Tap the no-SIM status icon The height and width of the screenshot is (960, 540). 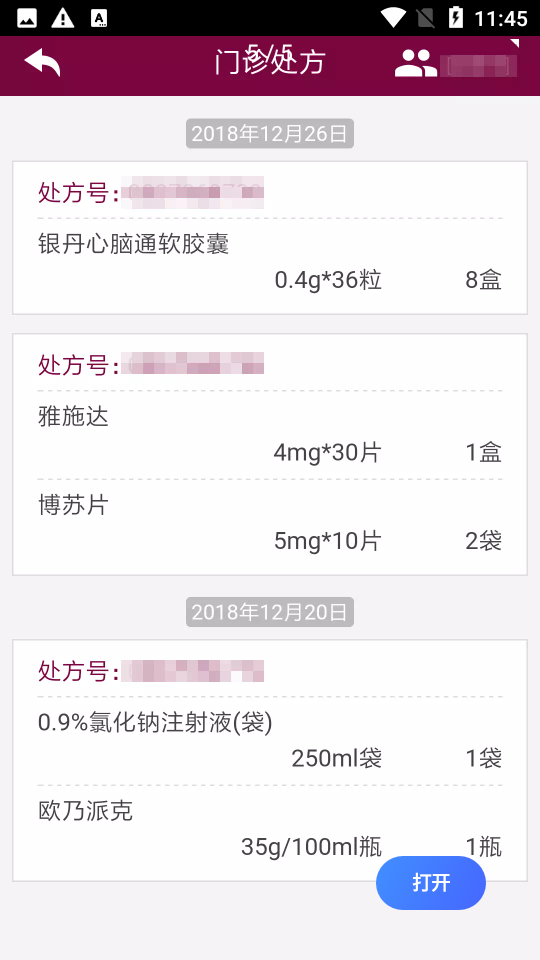pos(426,18)
